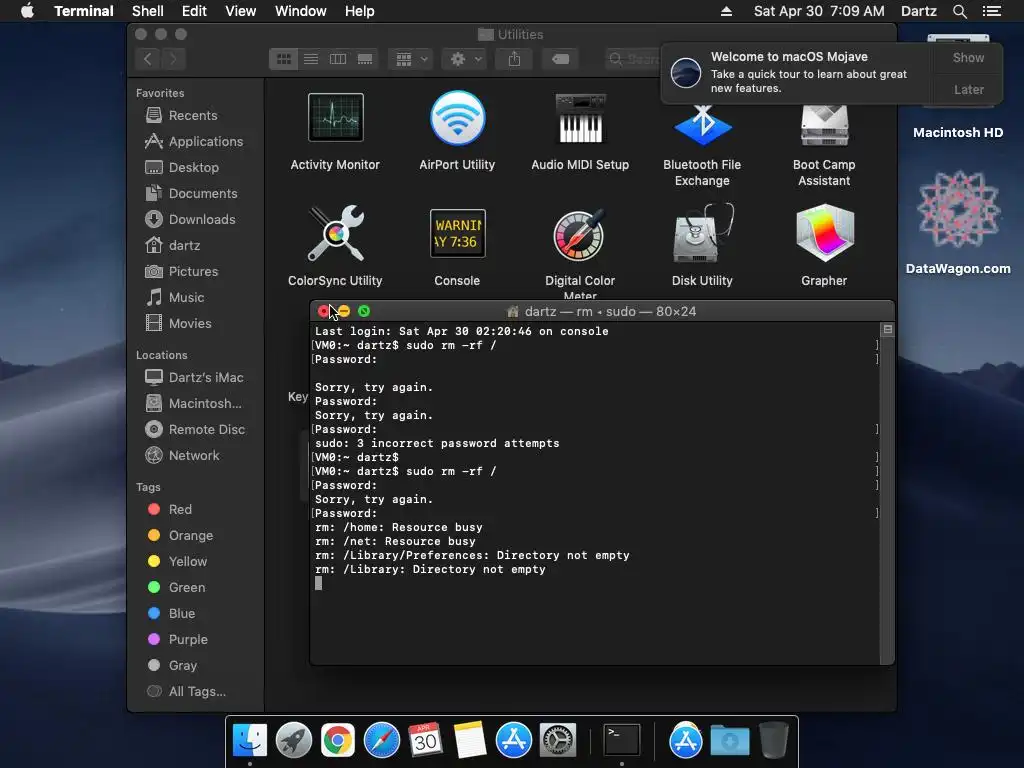The width and height of the screenshot is (1024, 768).
Task: Open the Apple menu
Action: 27,11
